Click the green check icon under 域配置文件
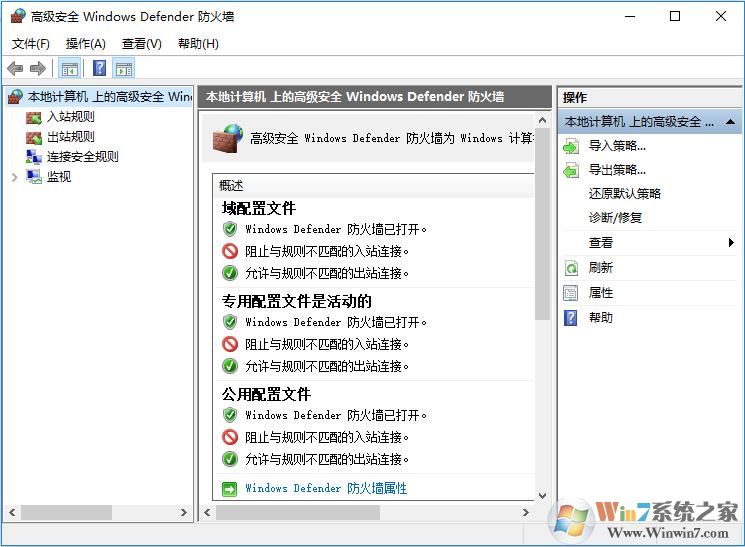 tap(230, 273)
